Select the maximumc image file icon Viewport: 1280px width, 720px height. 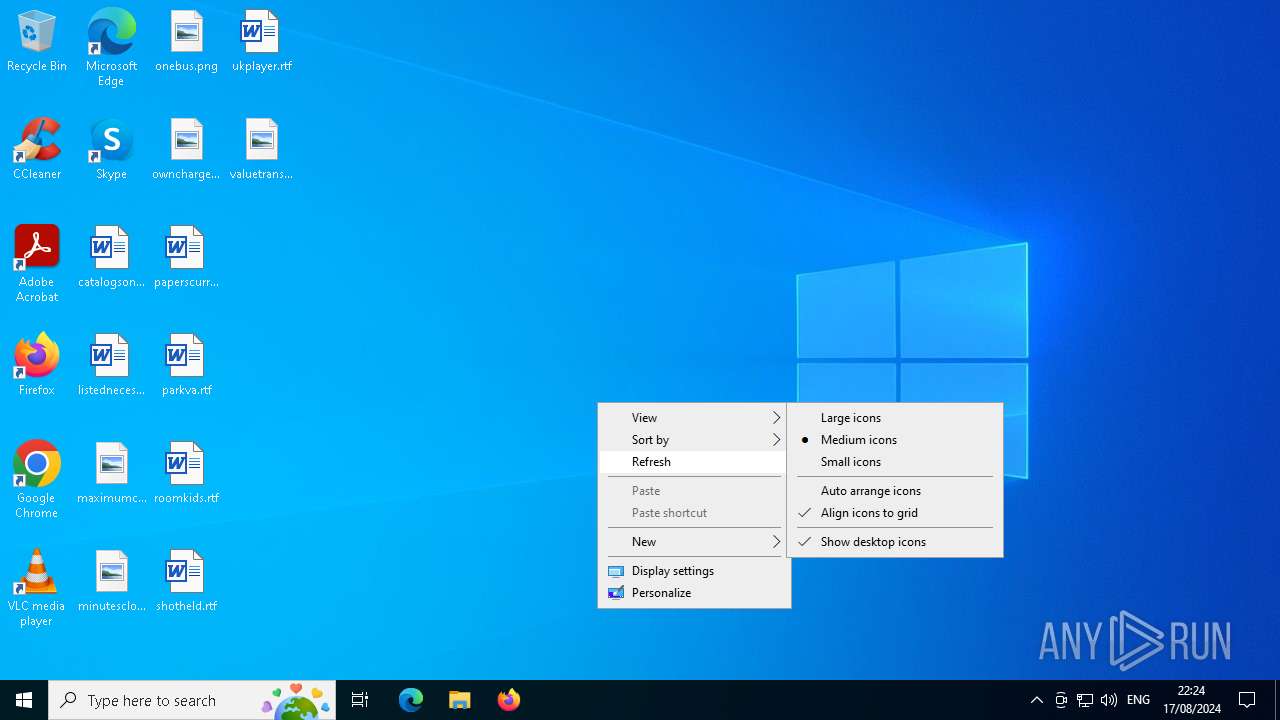(111, 474)
